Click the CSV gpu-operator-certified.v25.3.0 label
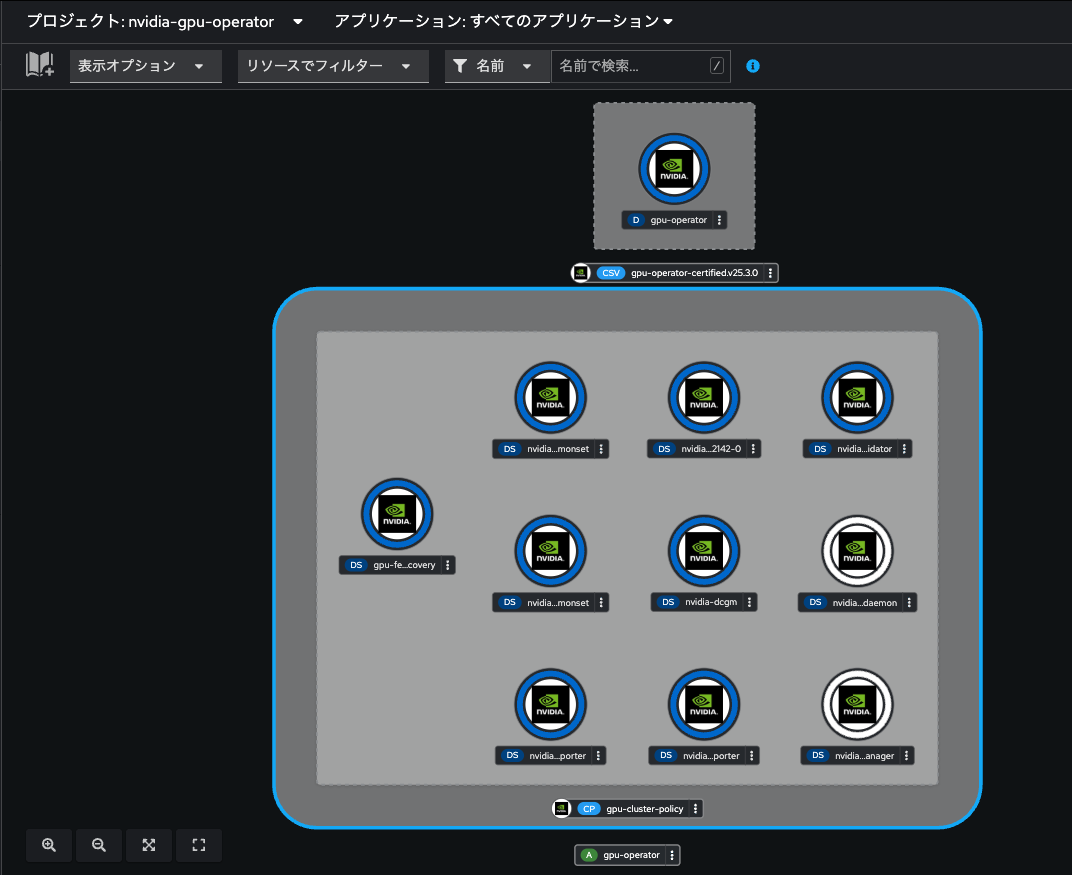Image resolution: width=1072 pixels, height=875 pixels. 677,273
